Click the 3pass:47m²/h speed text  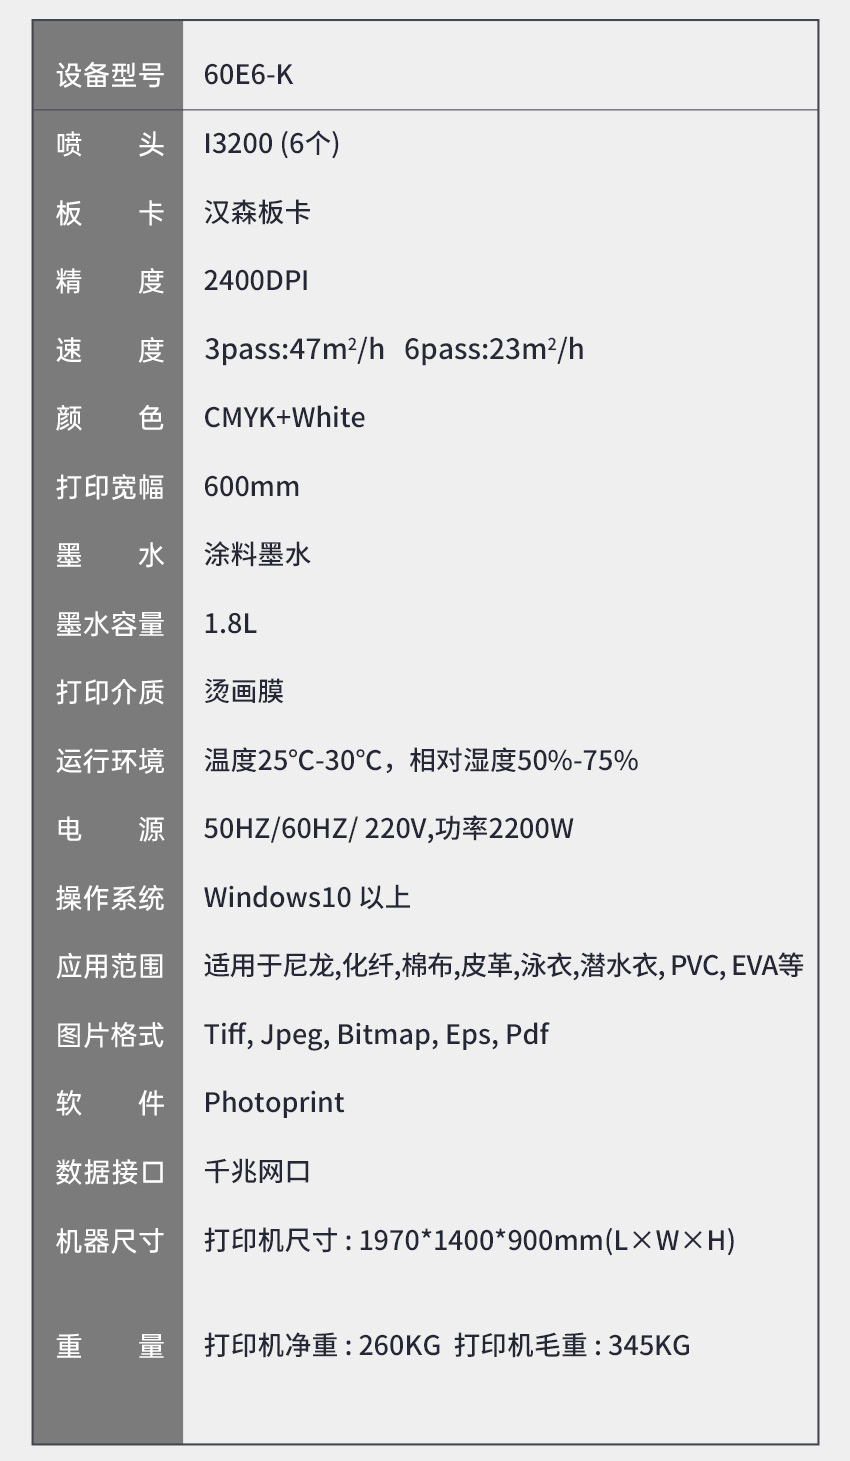point(293,349)
